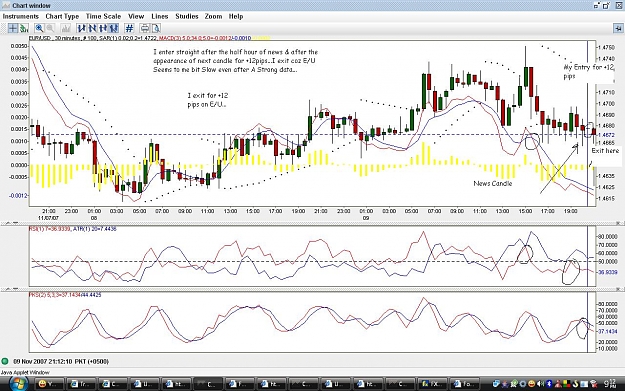Click the 1.4672 current price label
The image size is (625, 391).
tap(606, 135)
